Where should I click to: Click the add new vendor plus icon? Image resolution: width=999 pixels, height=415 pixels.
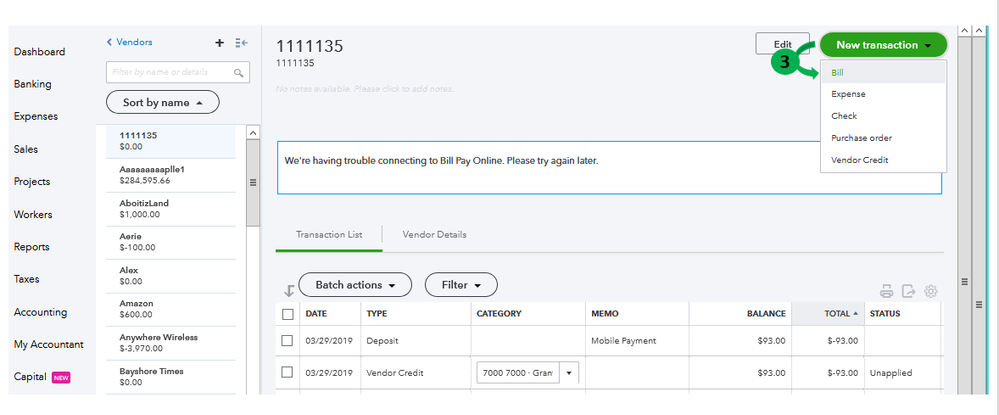click(220, 43)
